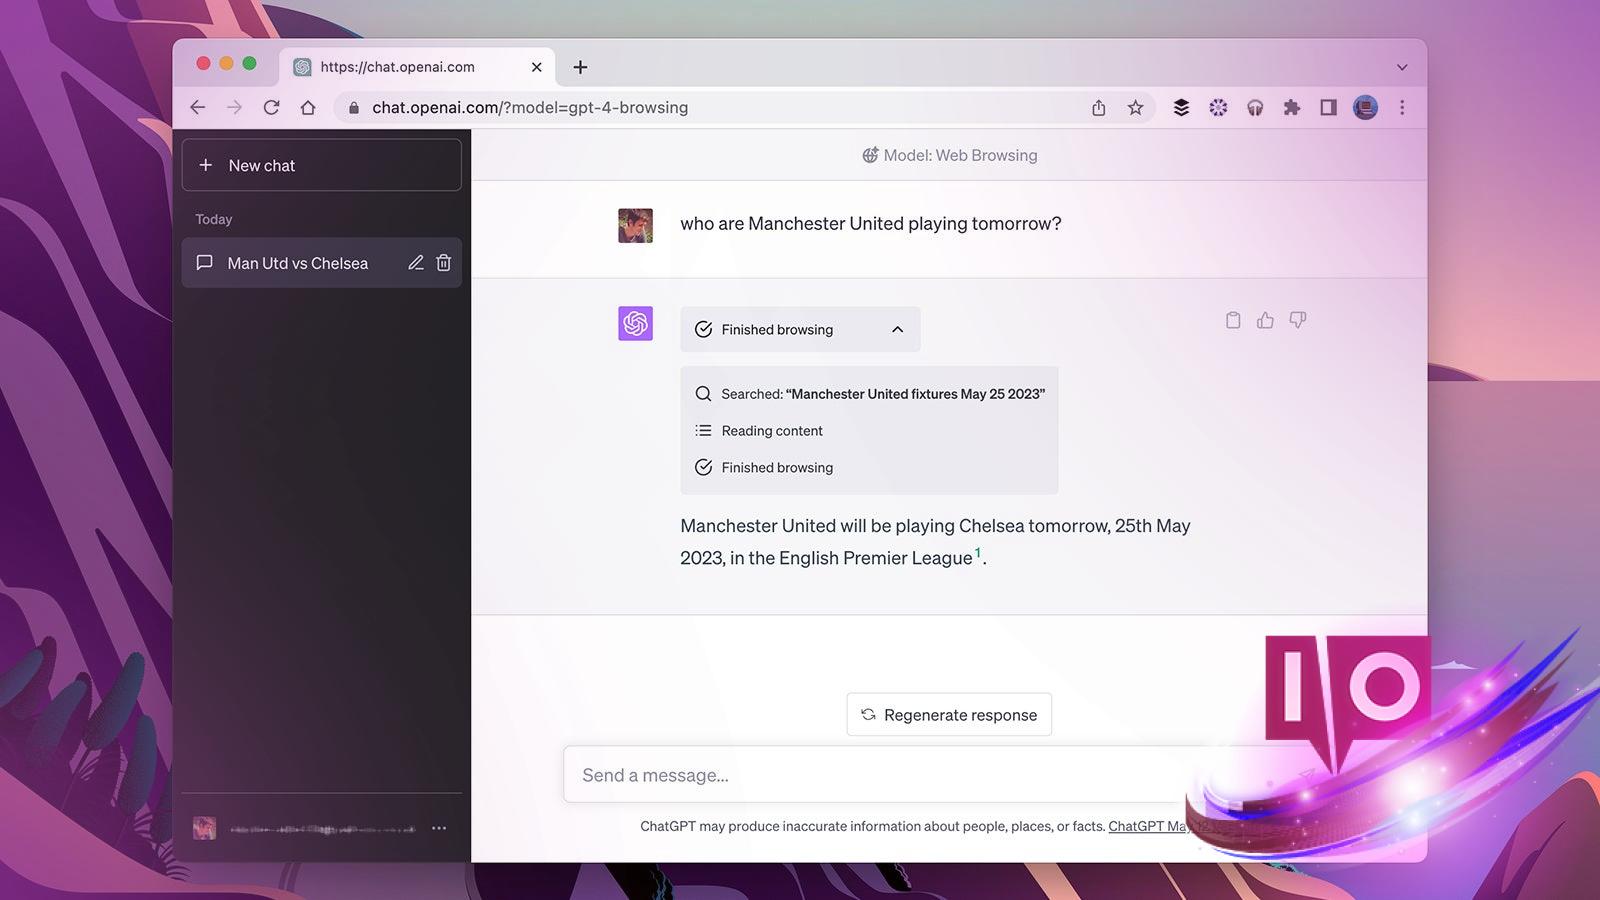Open the stacked layers extension icon
This screenshot has height=900, width=1600.
coord(1181,107)
